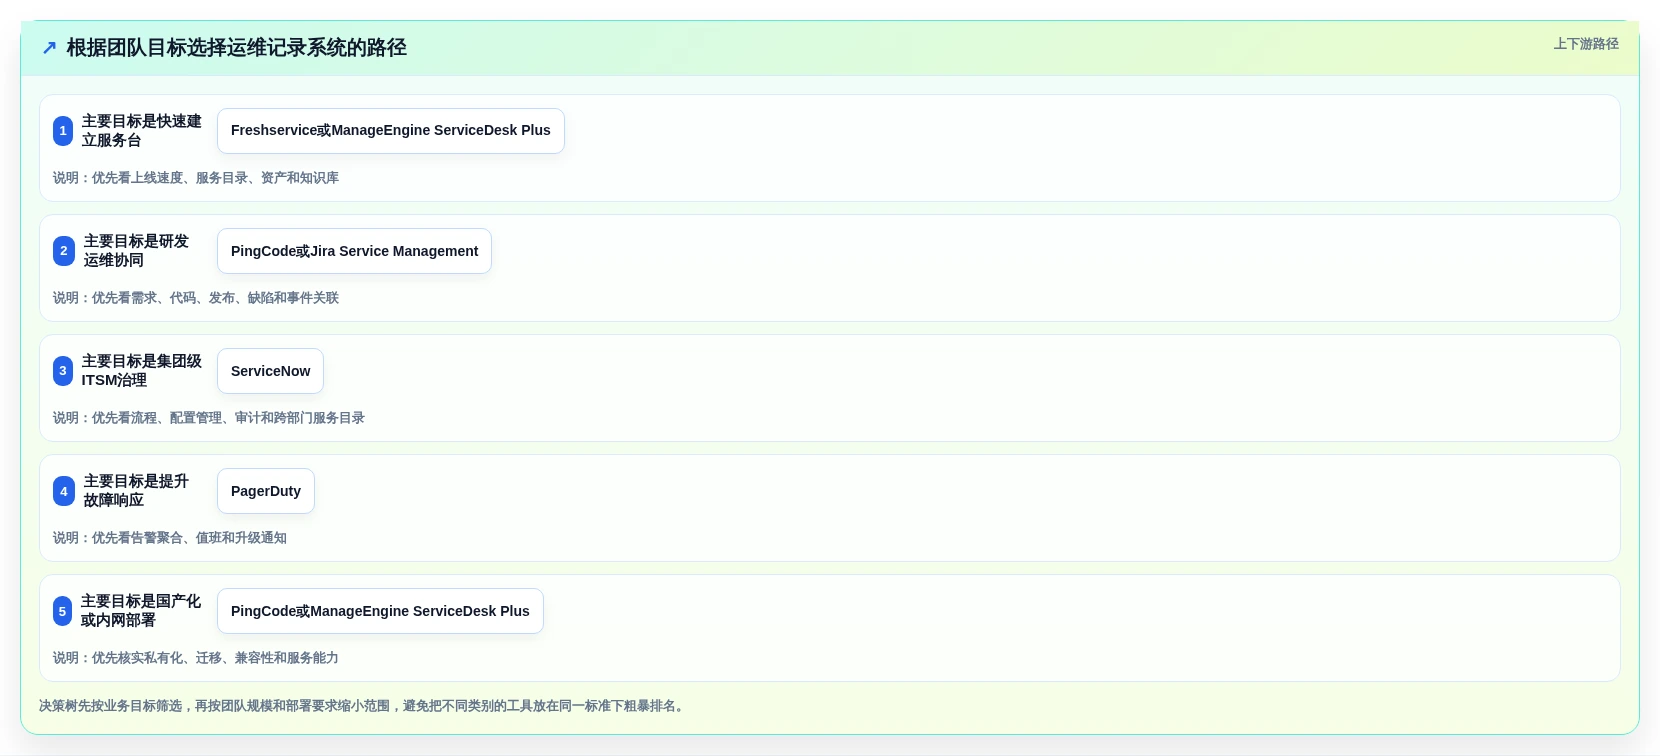Click the label 主要目标是提升故障响应
This screenshot has height=756, width=1660.
pos(136,491)
